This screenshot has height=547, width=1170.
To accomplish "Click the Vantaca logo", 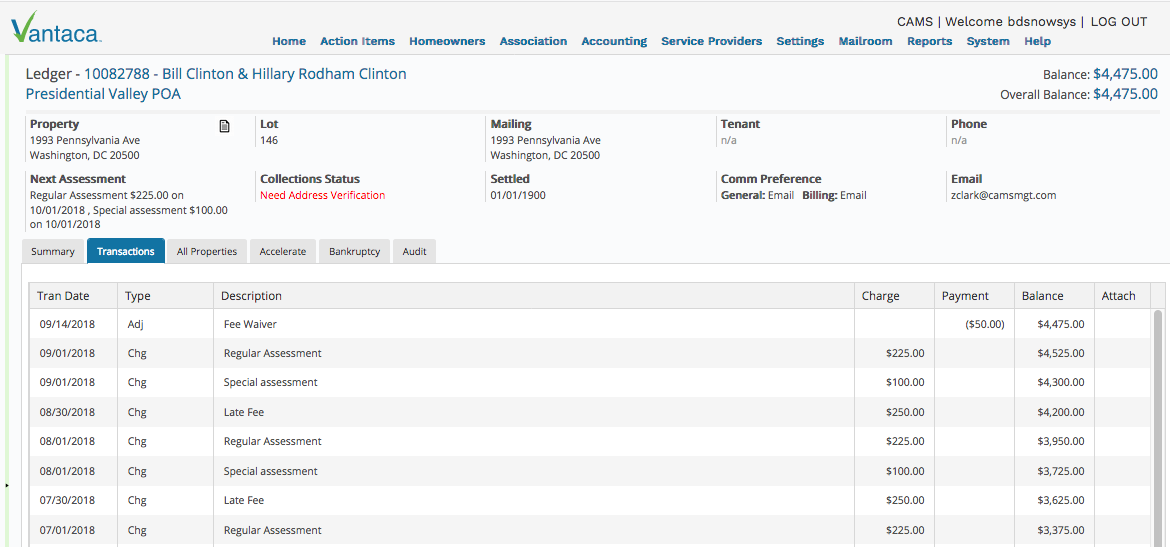I will 56,28.
